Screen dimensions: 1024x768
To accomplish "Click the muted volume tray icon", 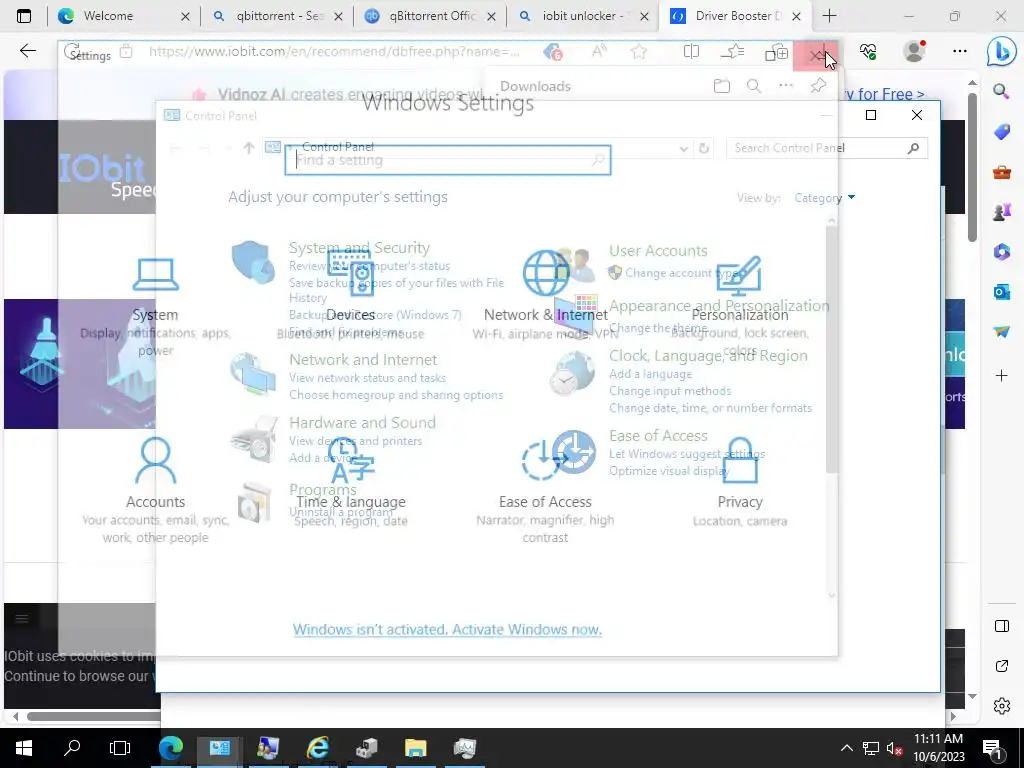I will (x=895, y=748).
